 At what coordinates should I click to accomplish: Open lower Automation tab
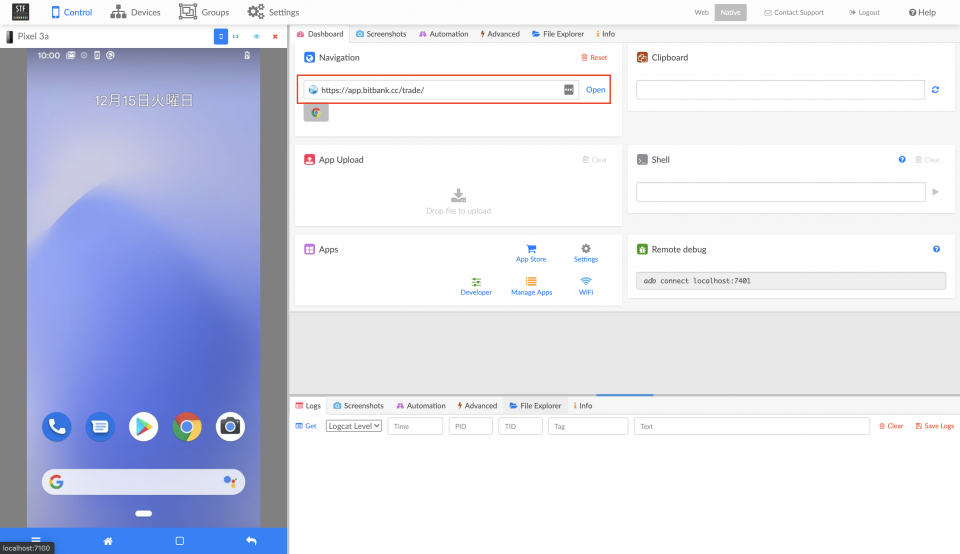point(421,406)
